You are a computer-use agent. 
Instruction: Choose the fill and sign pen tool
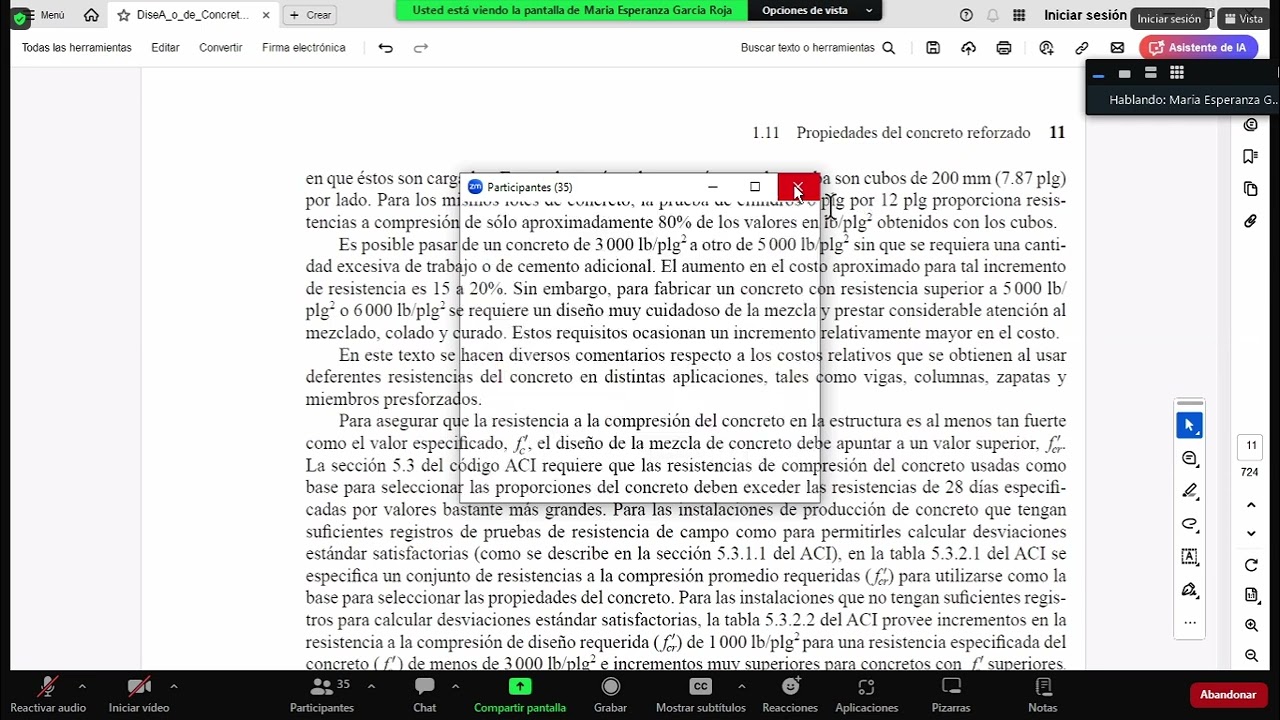[x=1190, y=590]
